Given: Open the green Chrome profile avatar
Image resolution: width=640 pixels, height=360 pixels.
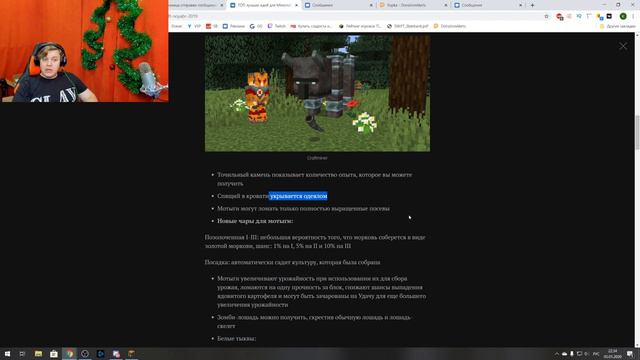Looking at the screenshot, I should click(x=623, y=16).
